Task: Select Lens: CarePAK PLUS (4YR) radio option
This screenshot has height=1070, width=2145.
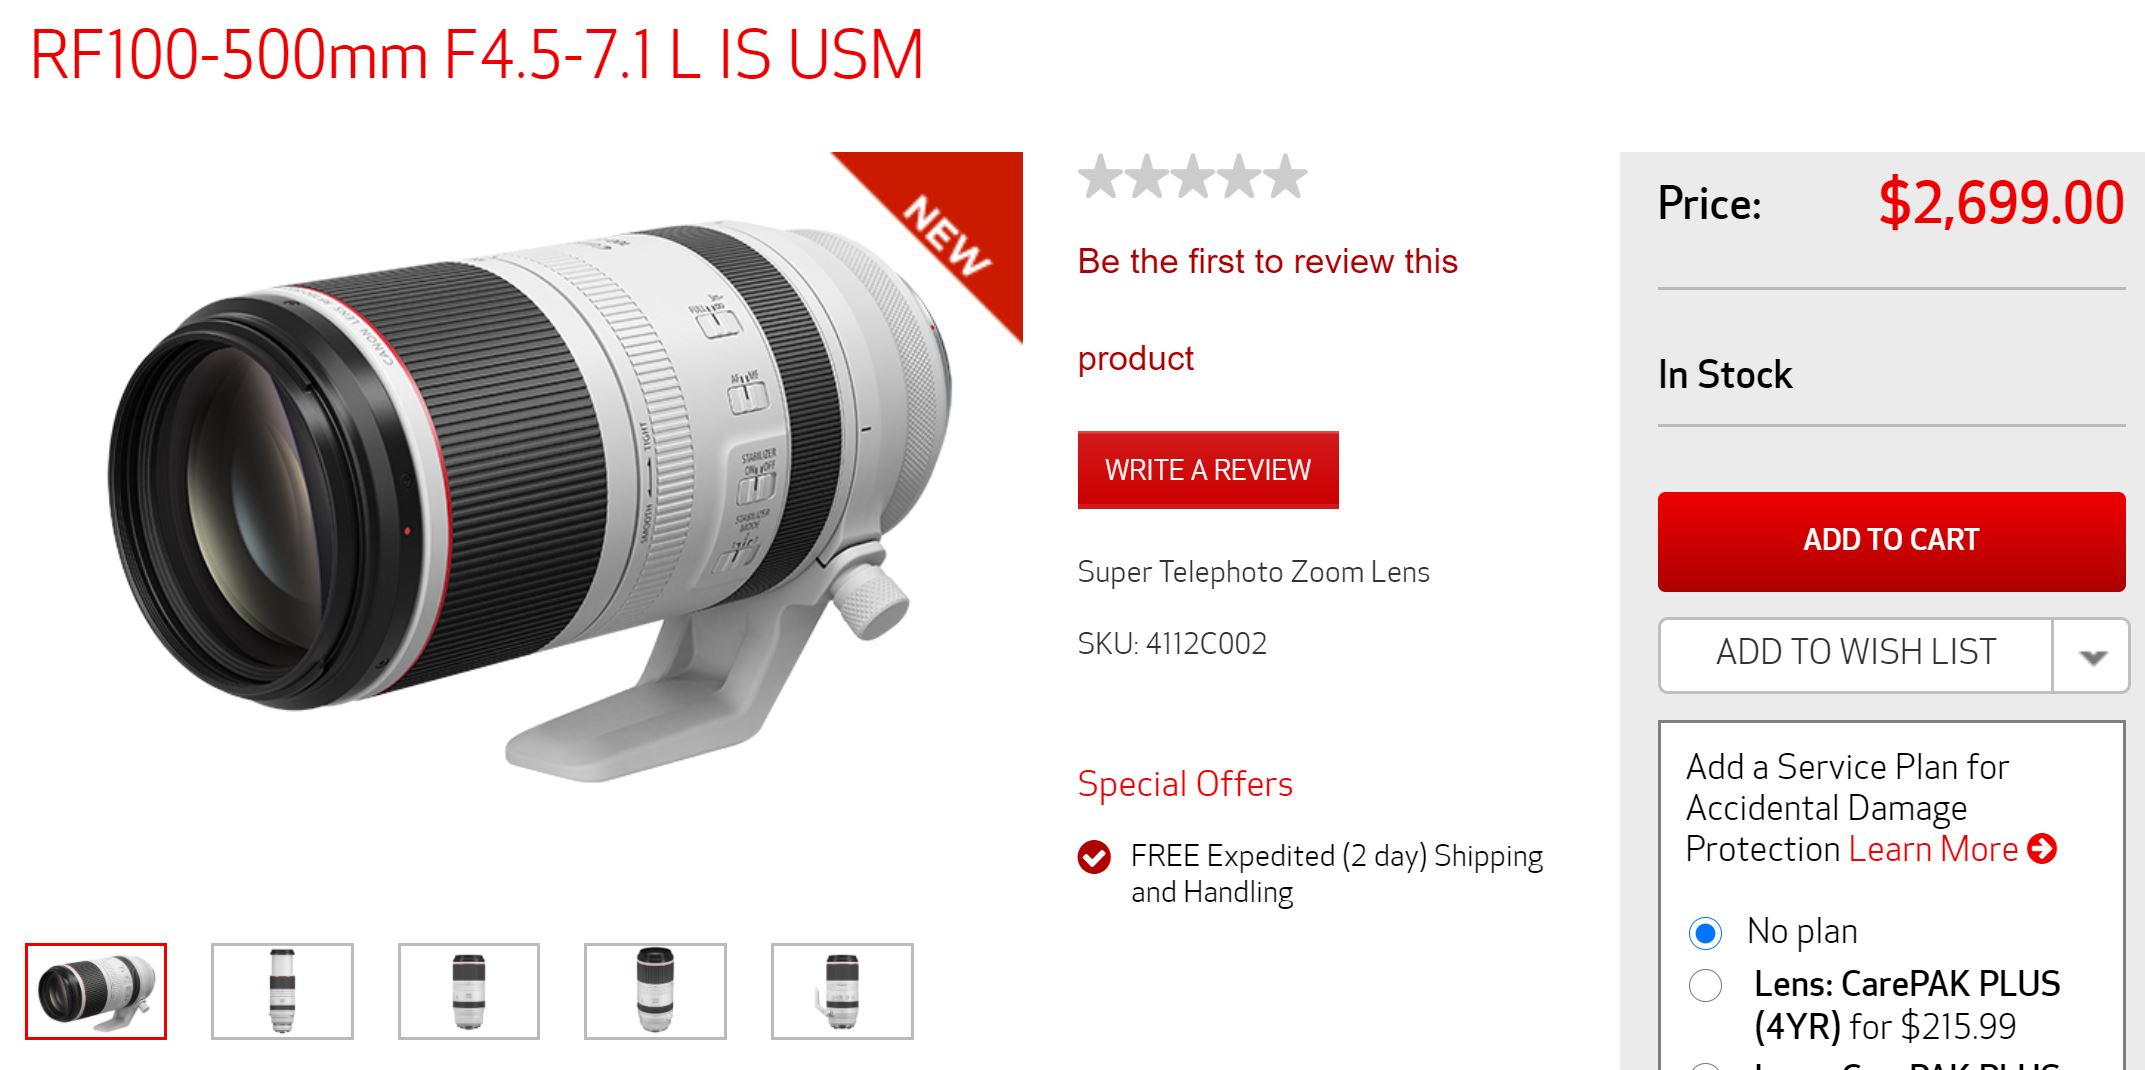Action: tap(1705, 985)
